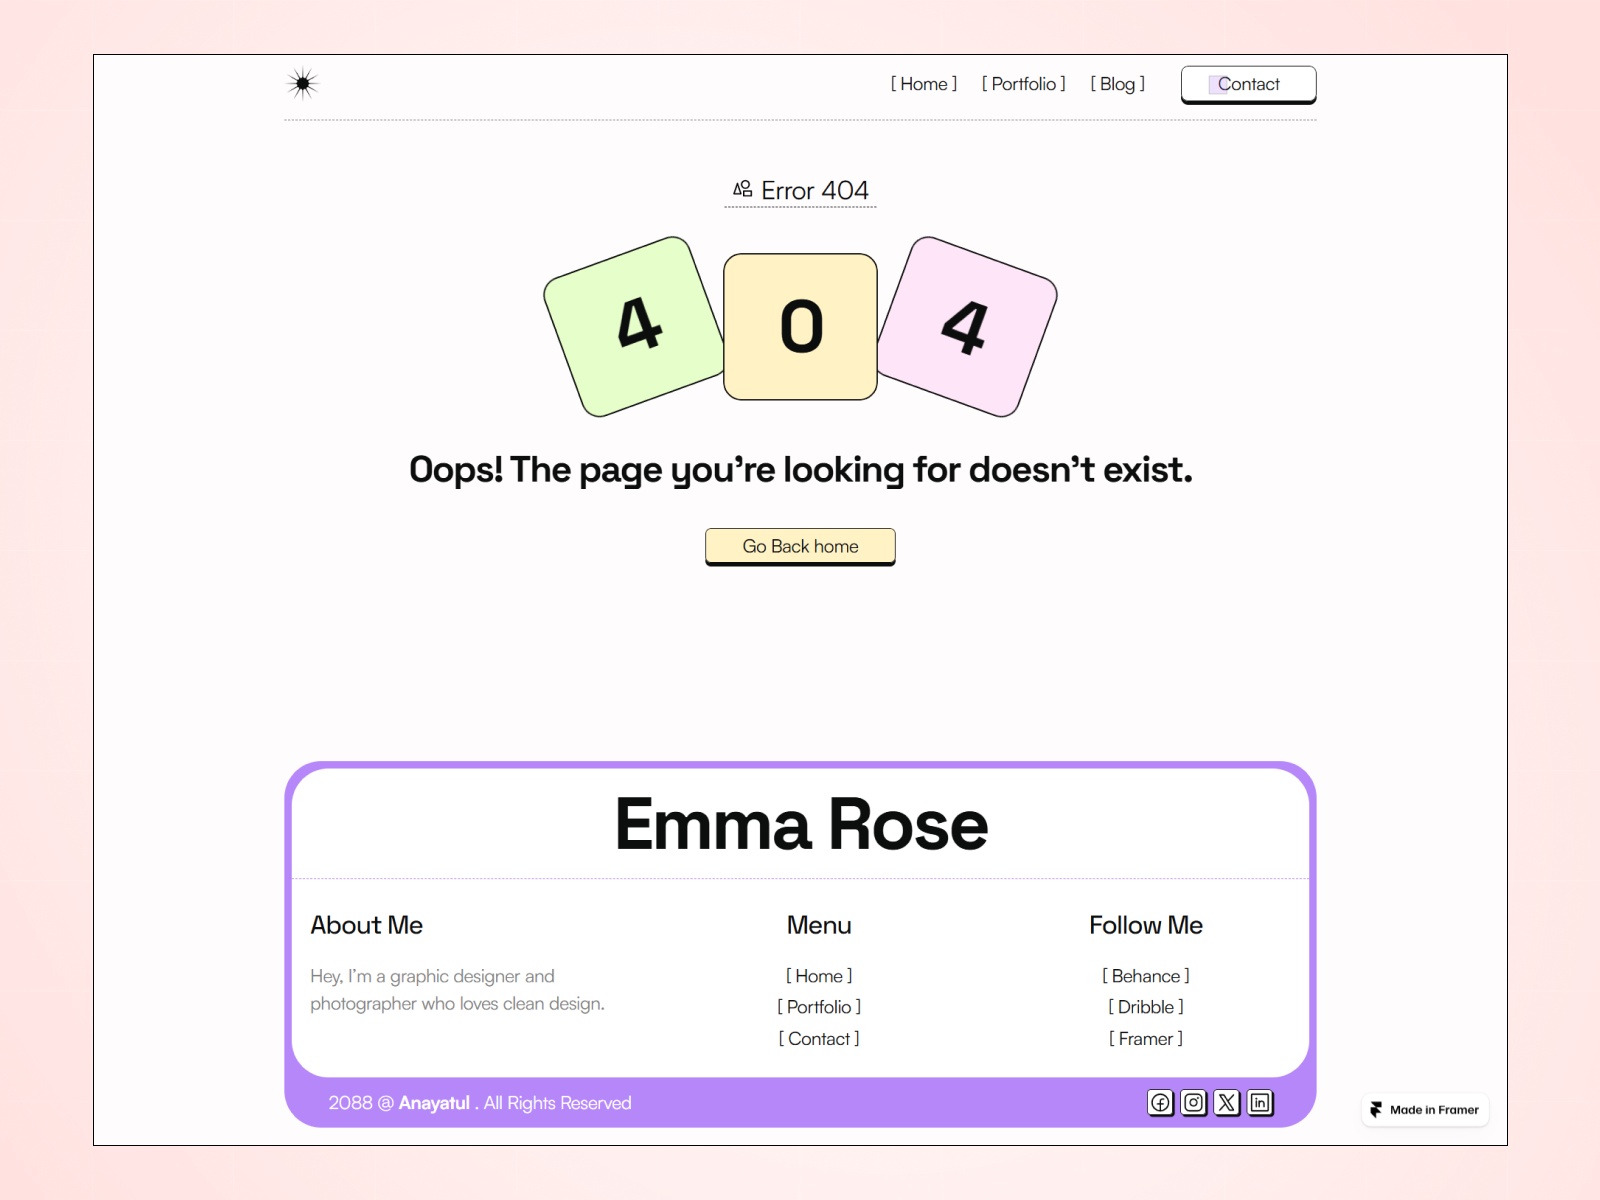Click the Contact button in the header
This screenshot has width=1600, height=1200.
(x=1248, y=84)
